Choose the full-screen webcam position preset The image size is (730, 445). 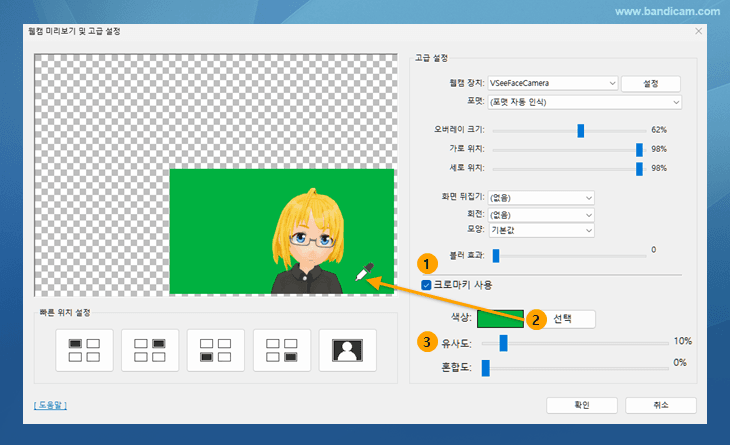(347, 350)
